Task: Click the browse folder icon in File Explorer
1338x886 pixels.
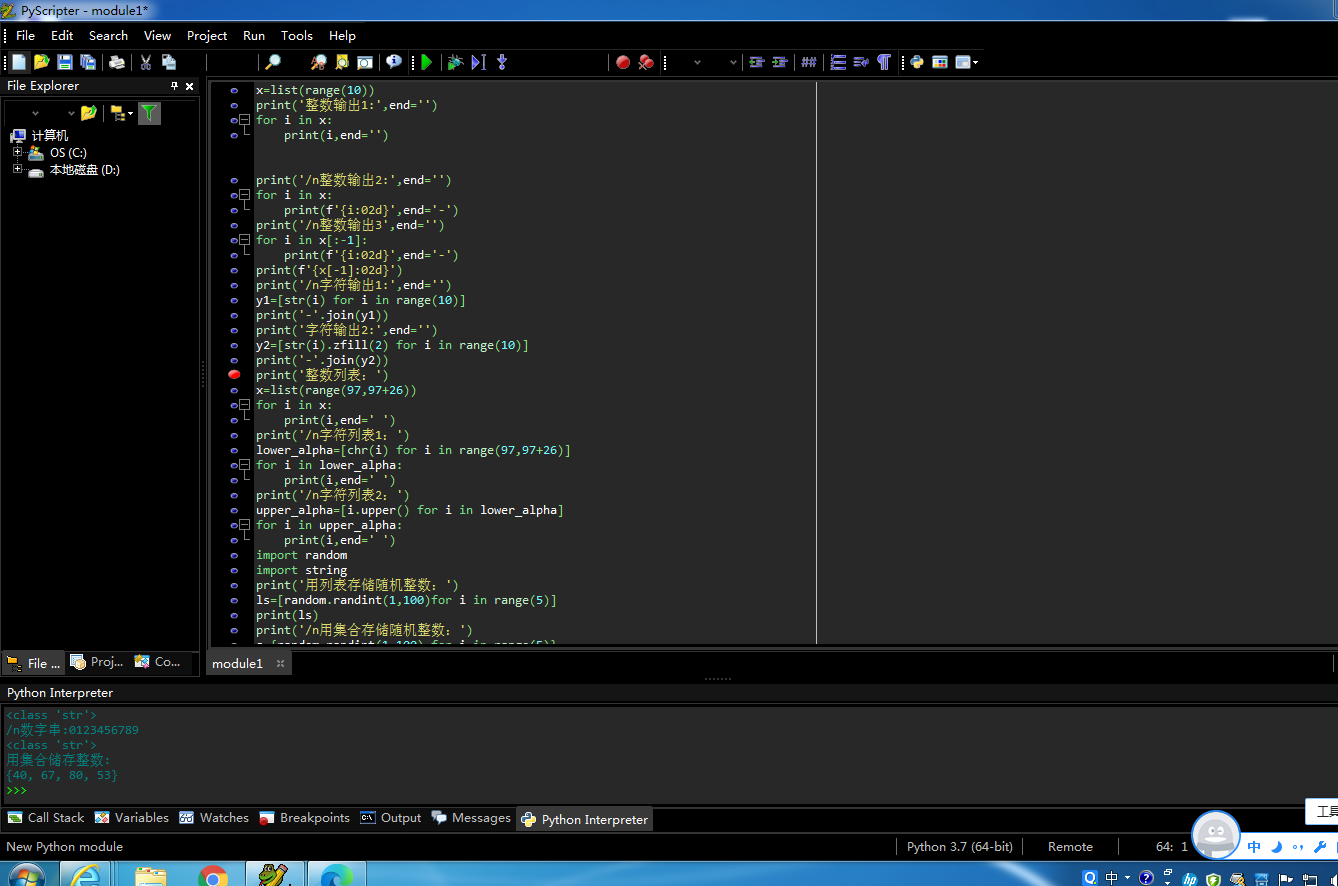Action: (x=89, y=113)
